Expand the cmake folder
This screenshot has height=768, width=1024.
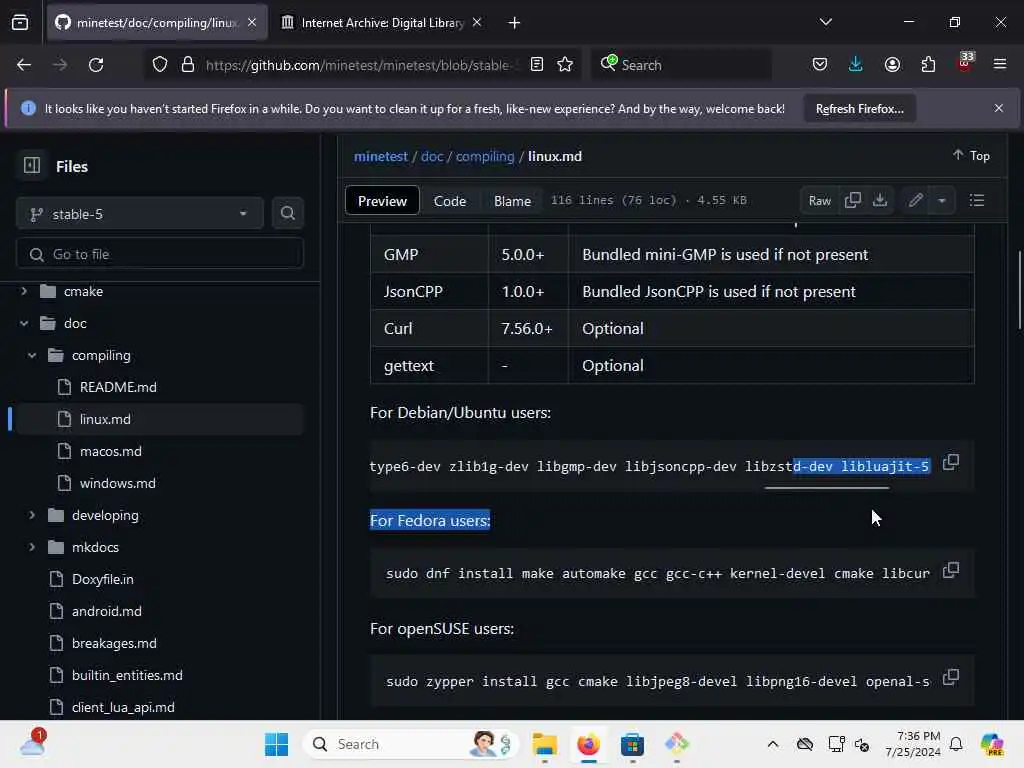point(24,291)
